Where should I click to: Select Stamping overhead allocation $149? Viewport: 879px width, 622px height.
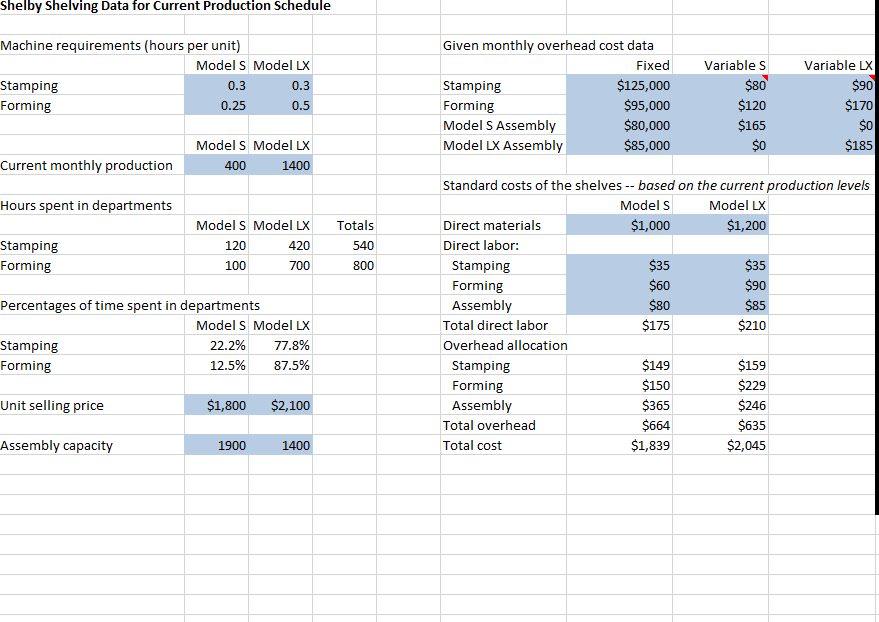(x=619, y=365)
